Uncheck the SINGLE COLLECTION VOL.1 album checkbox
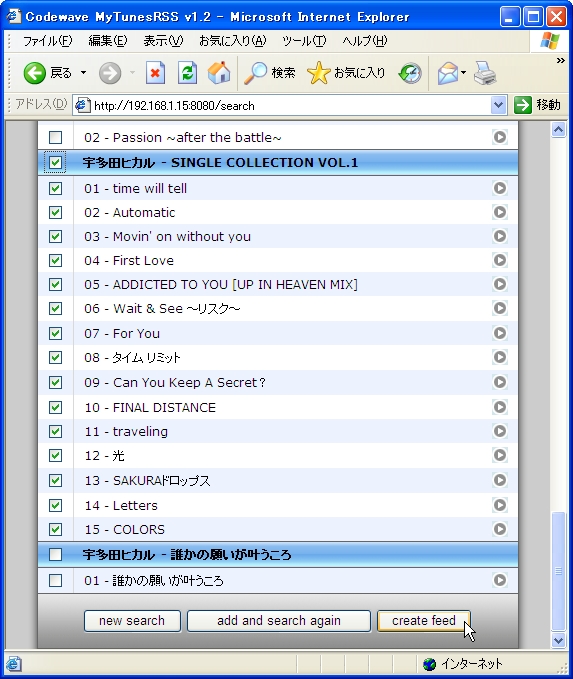Screen dimensions: 573x679 [x=55, y=162]
